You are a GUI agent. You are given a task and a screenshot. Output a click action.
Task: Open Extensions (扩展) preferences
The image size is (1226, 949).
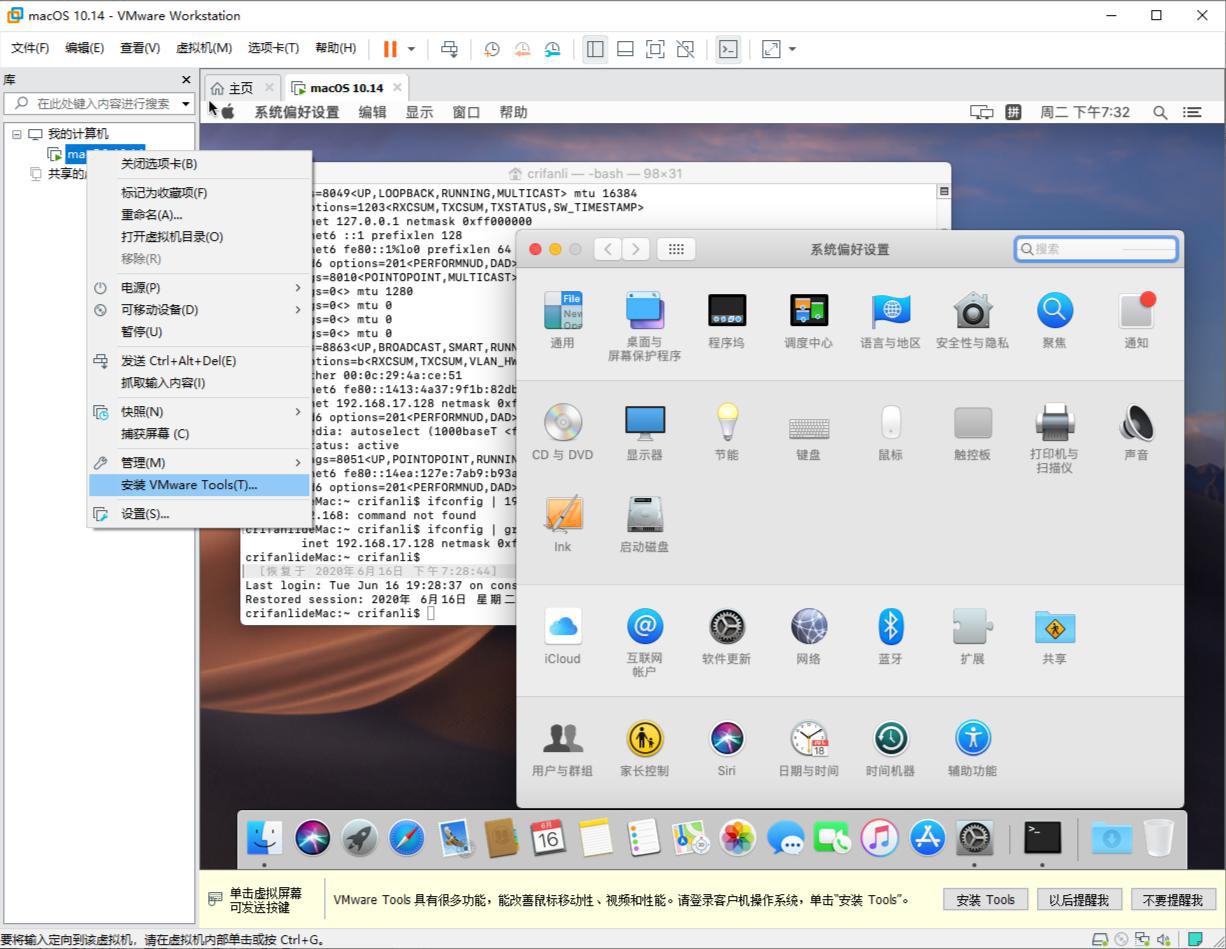[972, 627]
